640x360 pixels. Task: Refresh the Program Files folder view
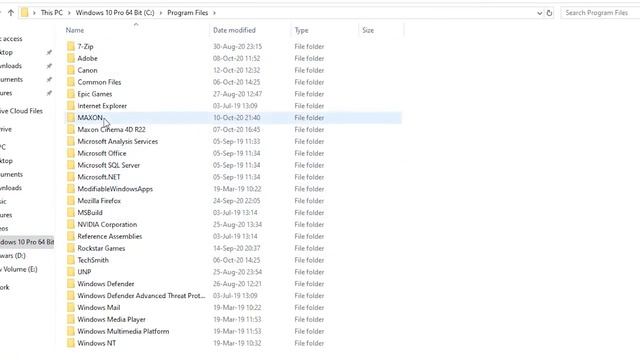(549, 13)
